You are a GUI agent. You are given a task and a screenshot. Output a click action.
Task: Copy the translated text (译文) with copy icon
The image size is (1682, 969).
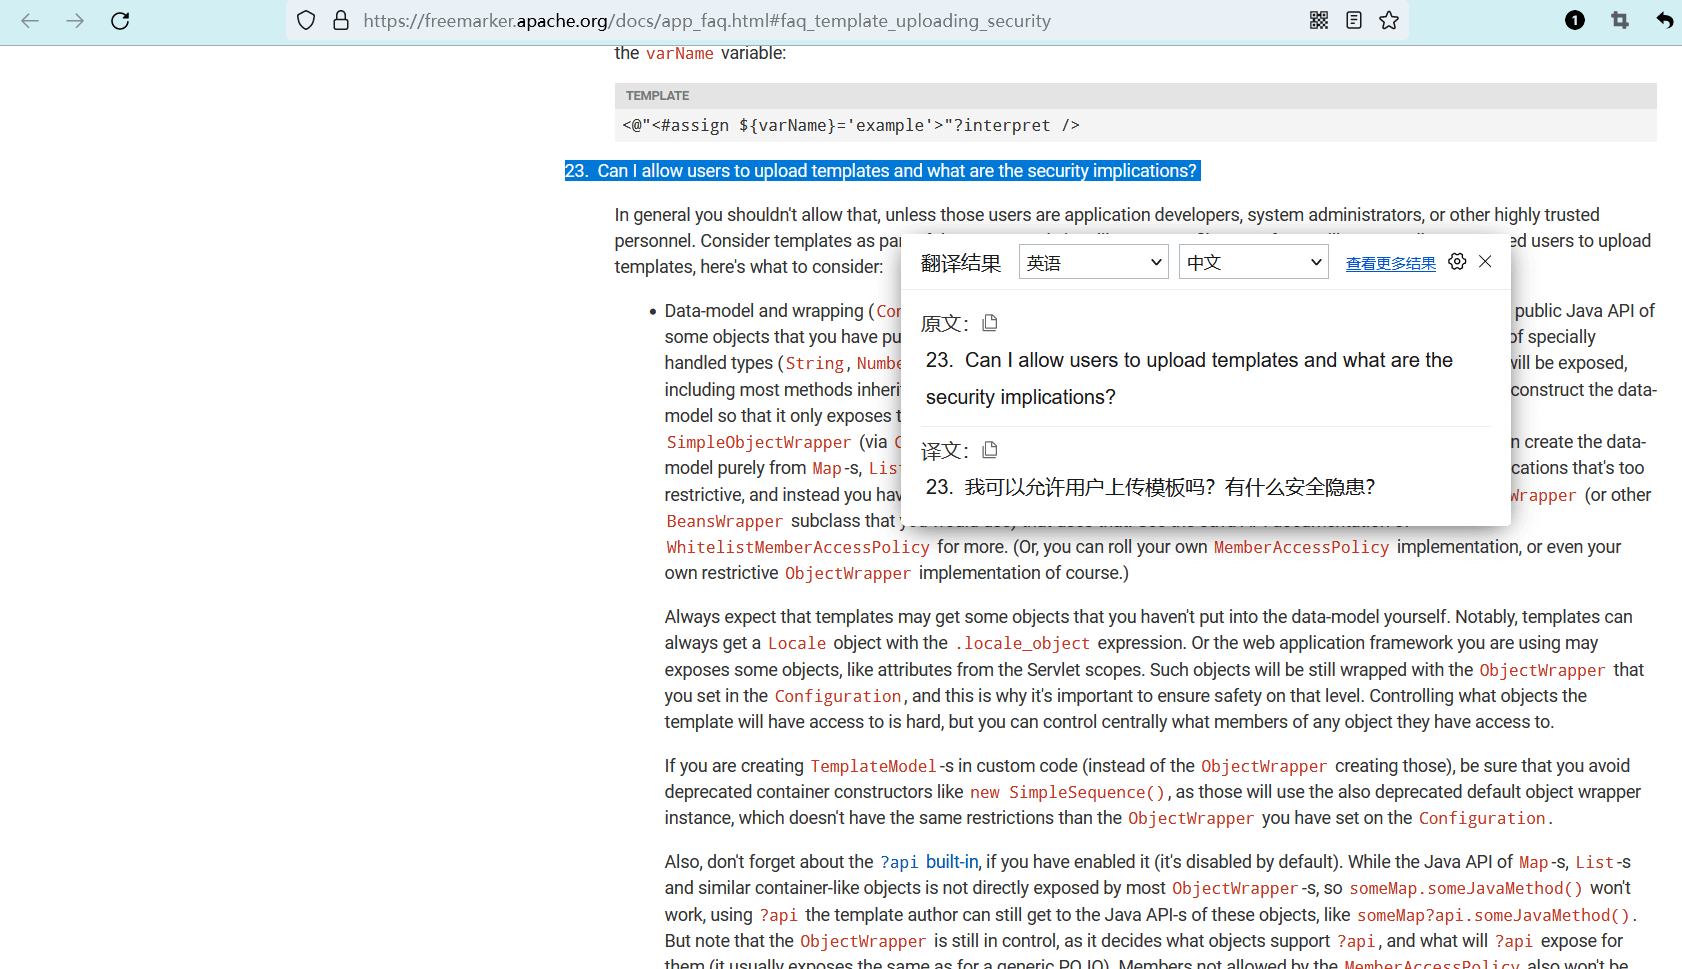pyautogui.click(x=990, y=450)
